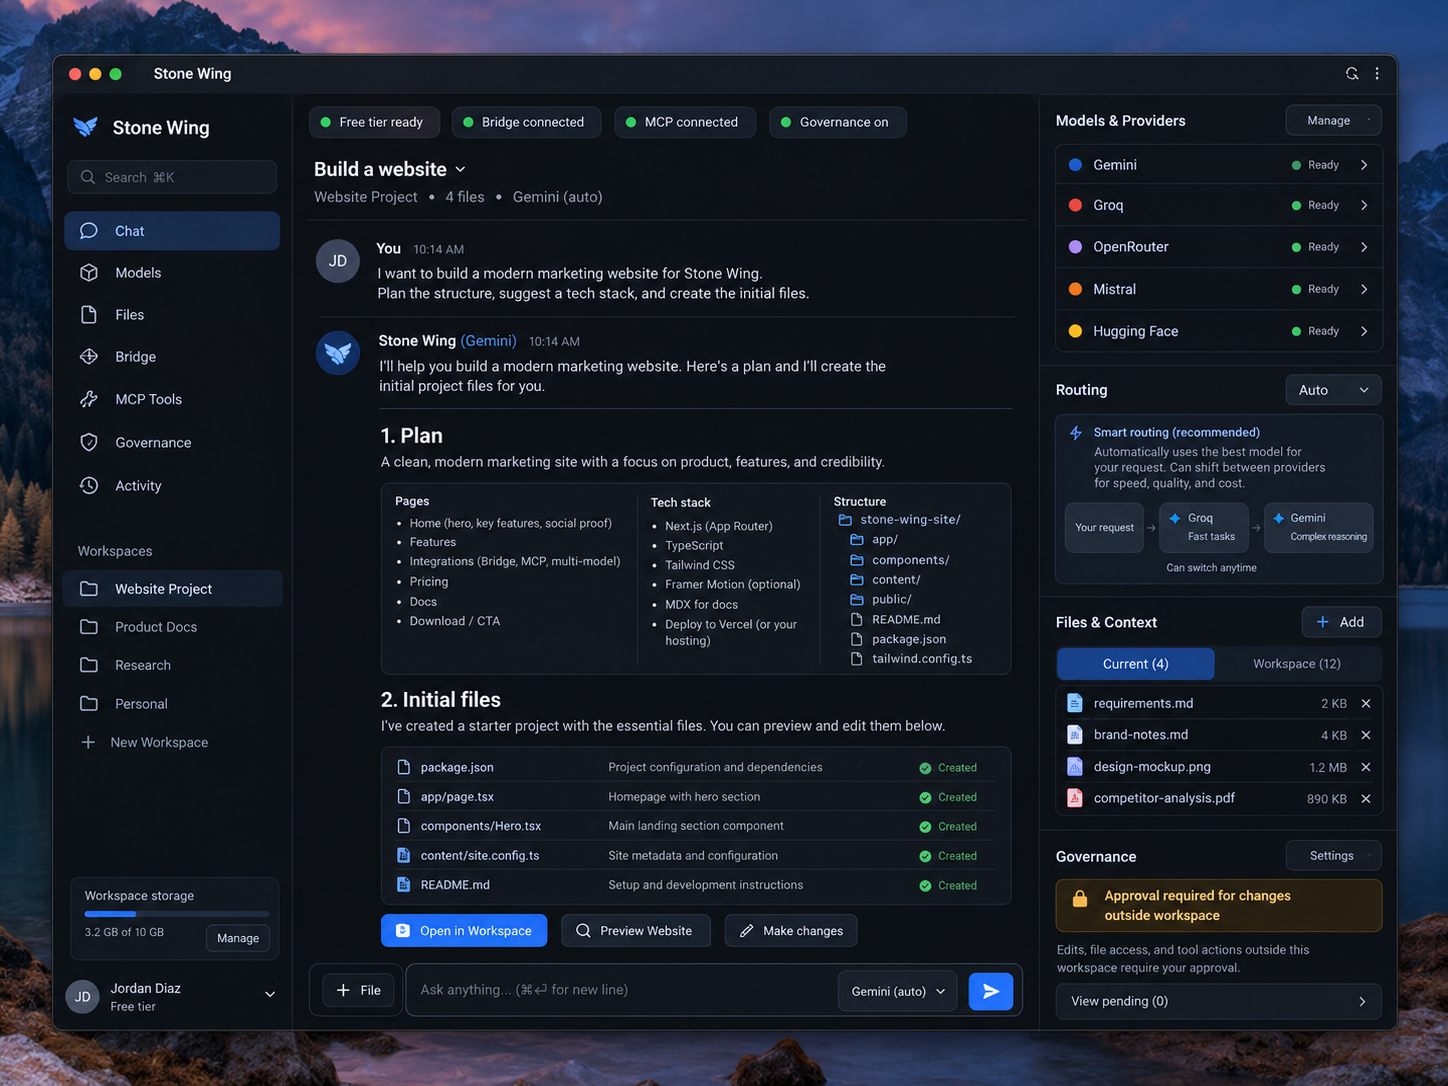This screenshot has width=1448, height=1086.
Task: Remove requirements.md from current files
Action: [1366, 703]
